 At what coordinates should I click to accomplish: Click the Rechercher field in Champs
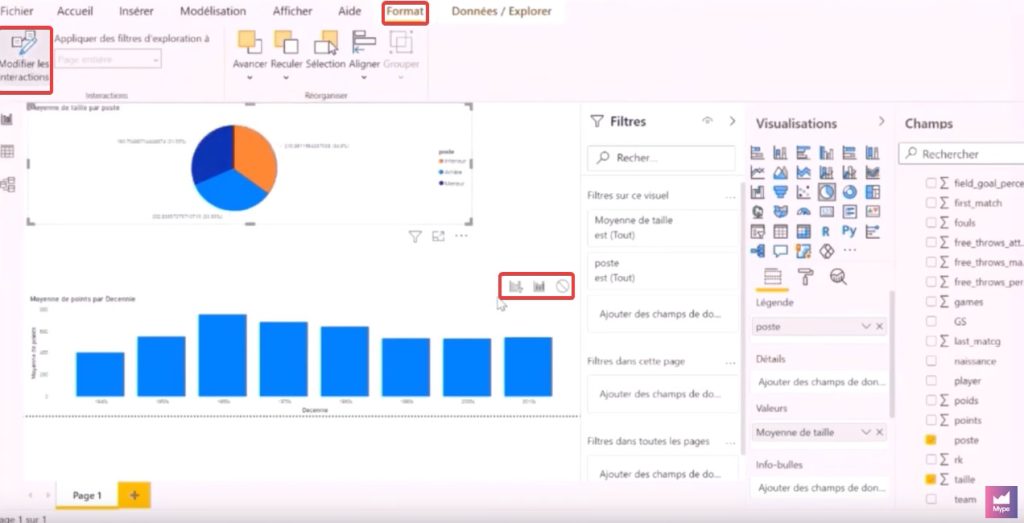(x=962, y=154)
